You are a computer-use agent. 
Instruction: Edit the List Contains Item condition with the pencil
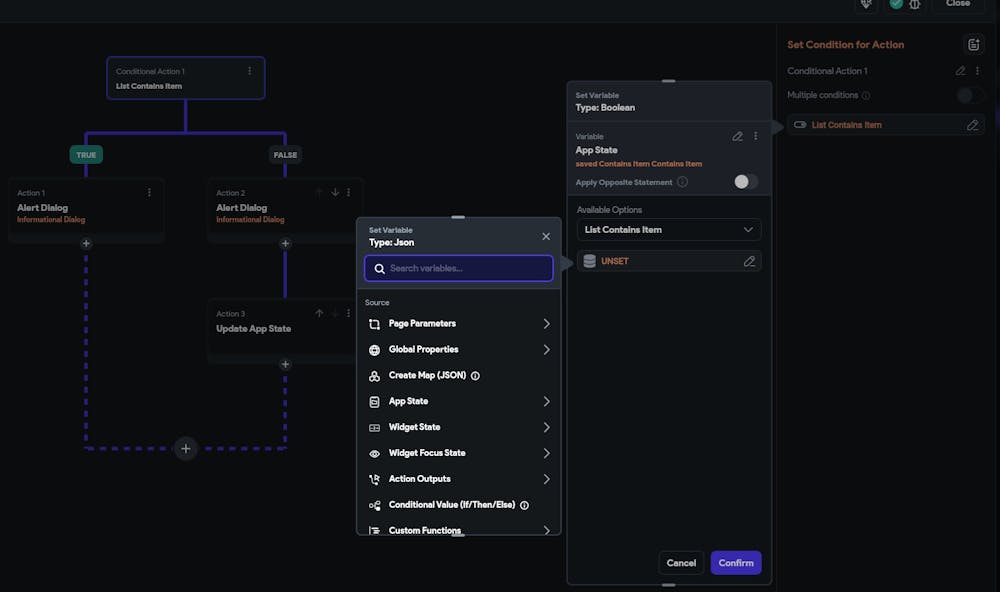point(972,125)
